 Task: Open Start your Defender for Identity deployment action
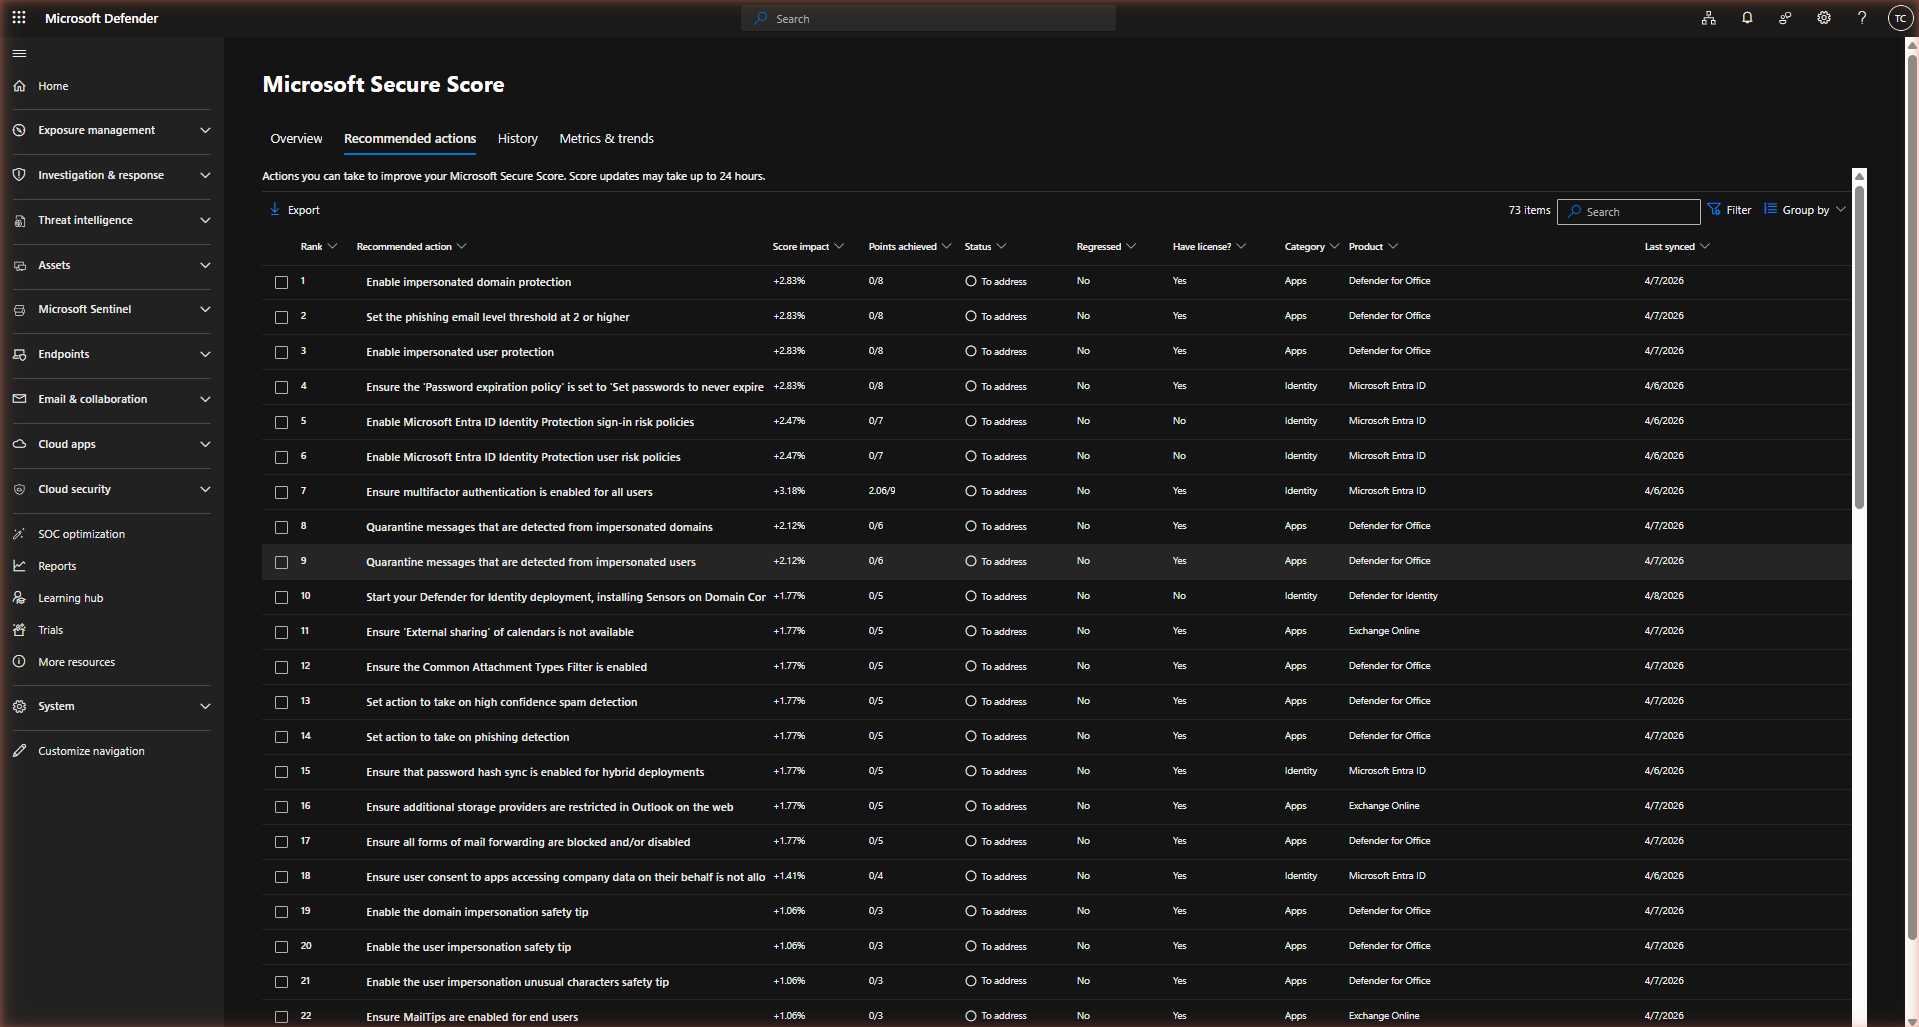point(566,597)
